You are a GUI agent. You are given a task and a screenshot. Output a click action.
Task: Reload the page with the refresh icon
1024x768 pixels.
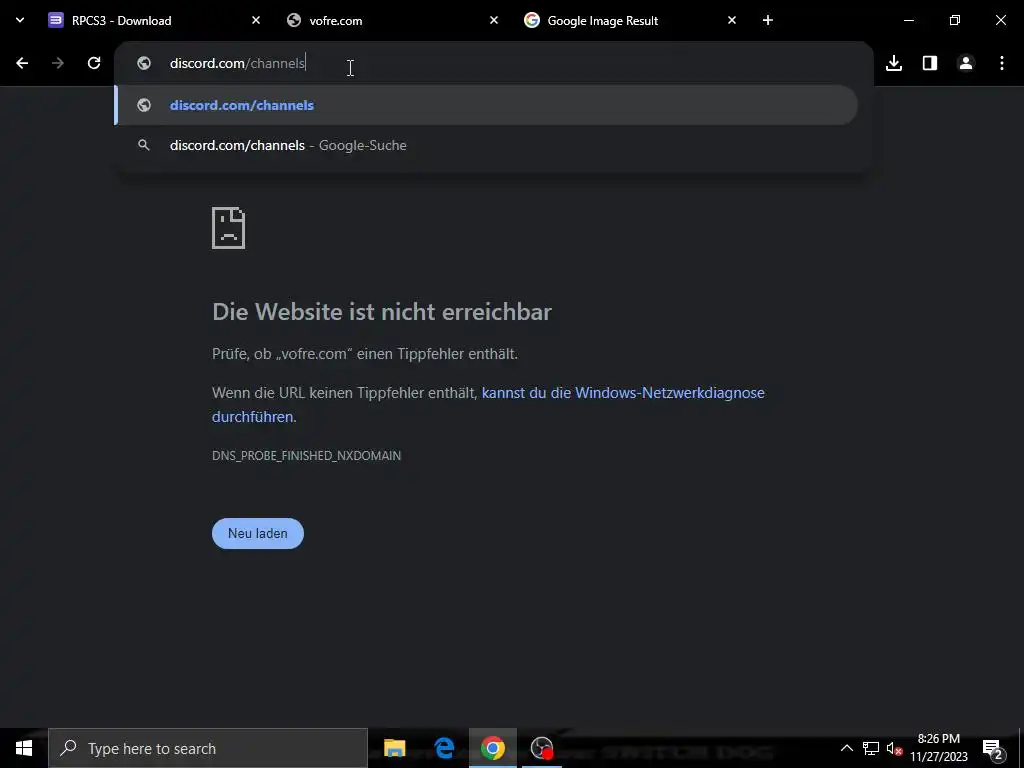[x=94, y=63]
